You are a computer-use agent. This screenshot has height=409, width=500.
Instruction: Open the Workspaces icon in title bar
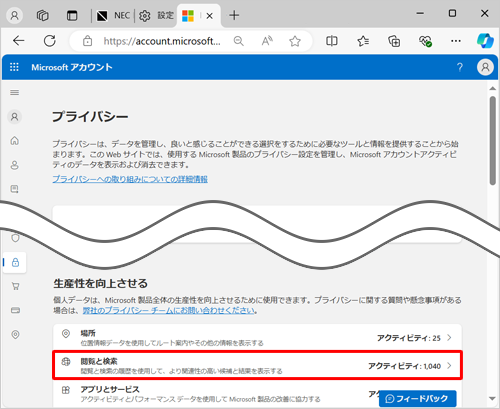[x=43, y=15]
